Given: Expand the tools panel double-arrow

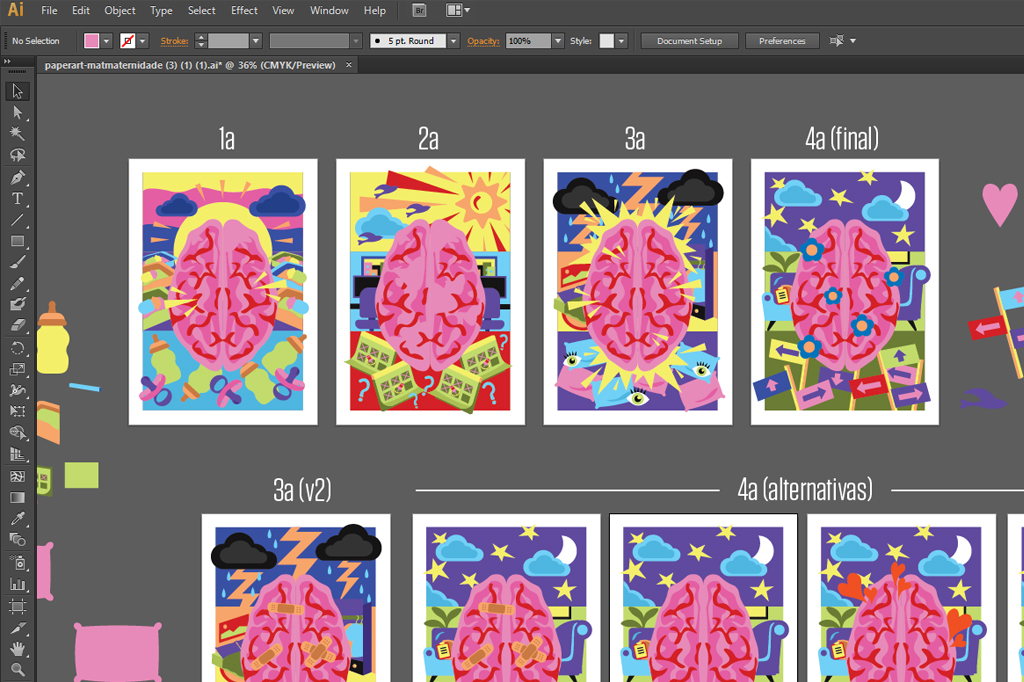Looking at the screenshot, I should click(x=7, y=61).
